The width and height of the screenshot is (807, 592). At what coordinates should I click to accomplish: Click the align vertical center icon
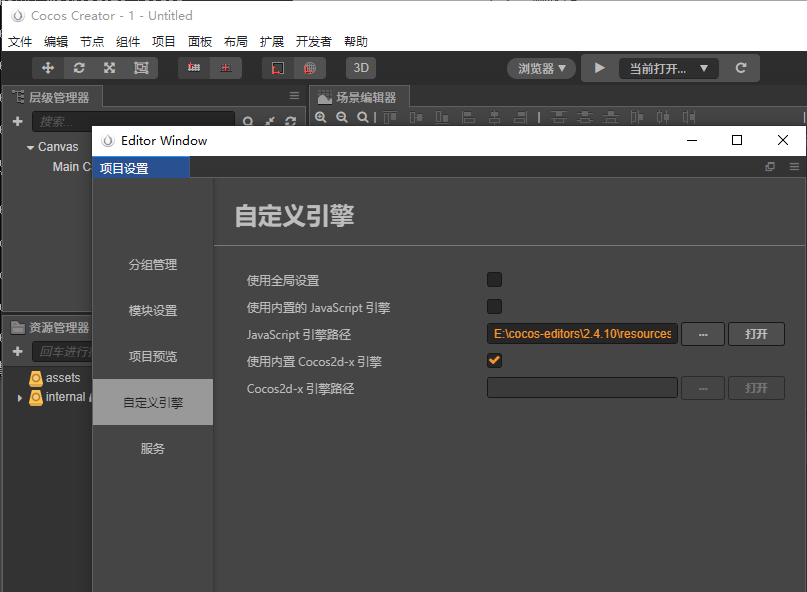click(x=416, y=117)
